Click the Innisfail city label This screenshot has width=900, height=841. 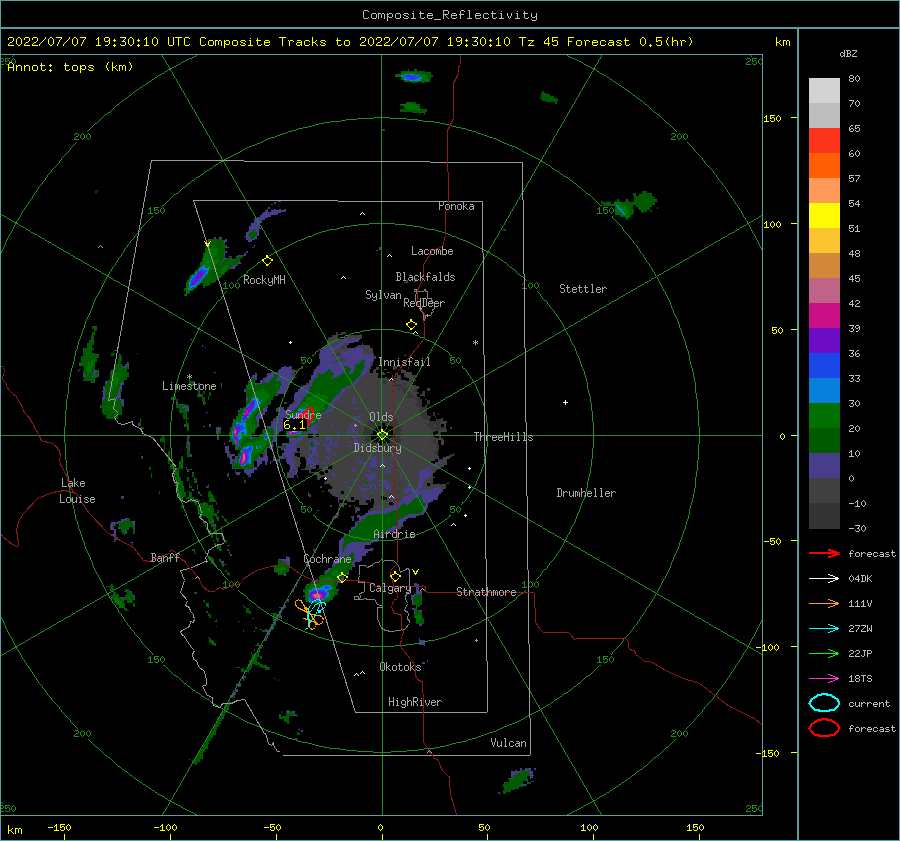pos(404,362)
